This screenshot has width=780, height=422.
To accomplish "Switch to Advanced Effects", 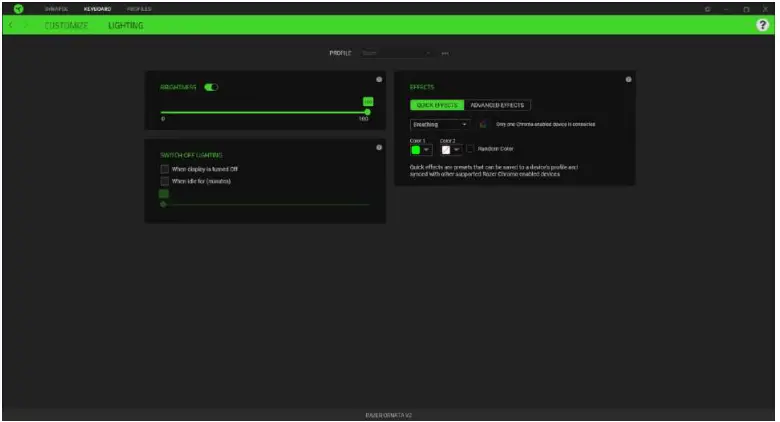I will tap(497, 105).
